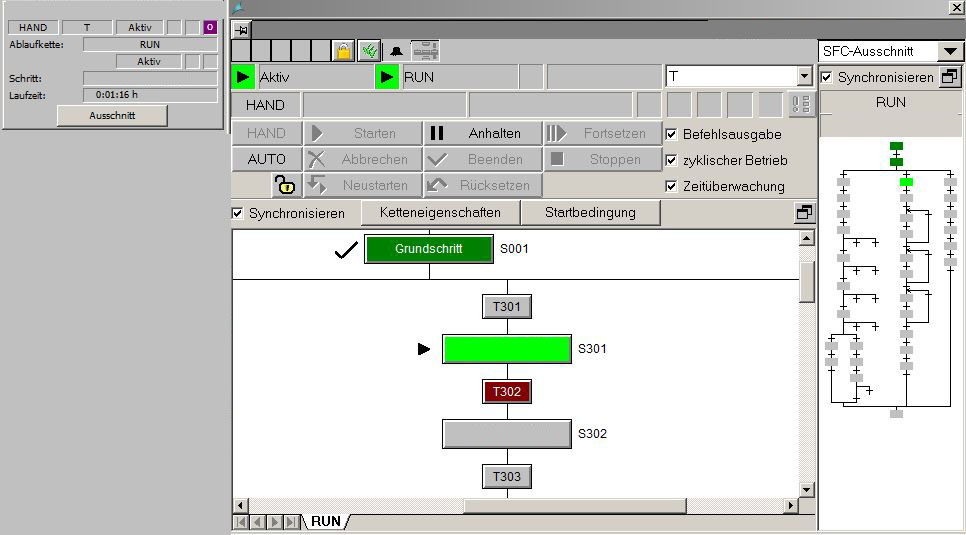Toggle Synchronisieren checkbox above chart

(x=238, y=213)
